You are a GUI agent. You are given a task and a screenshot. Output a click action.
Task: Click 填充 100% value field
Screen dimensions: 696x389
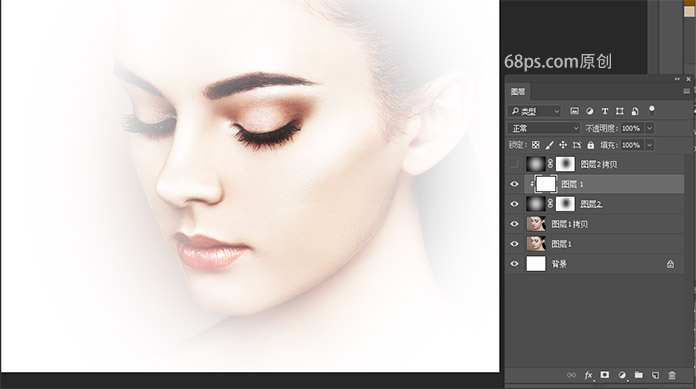(x=632, y=145)
